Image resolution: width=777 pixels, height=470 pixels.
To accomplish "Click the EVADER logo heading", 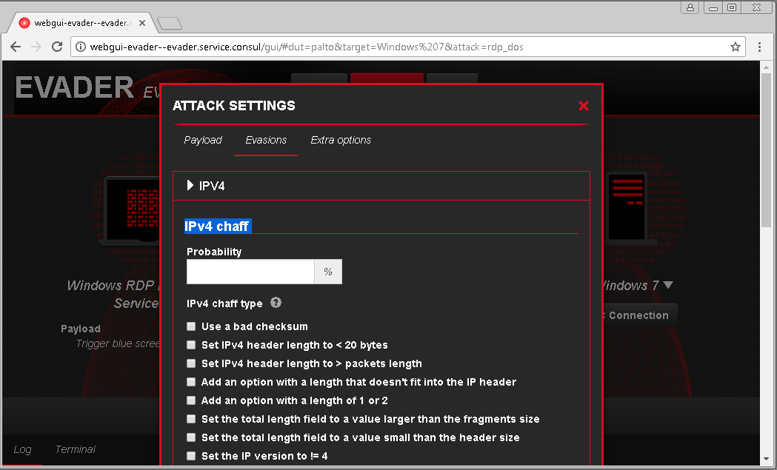I will 74,88.
